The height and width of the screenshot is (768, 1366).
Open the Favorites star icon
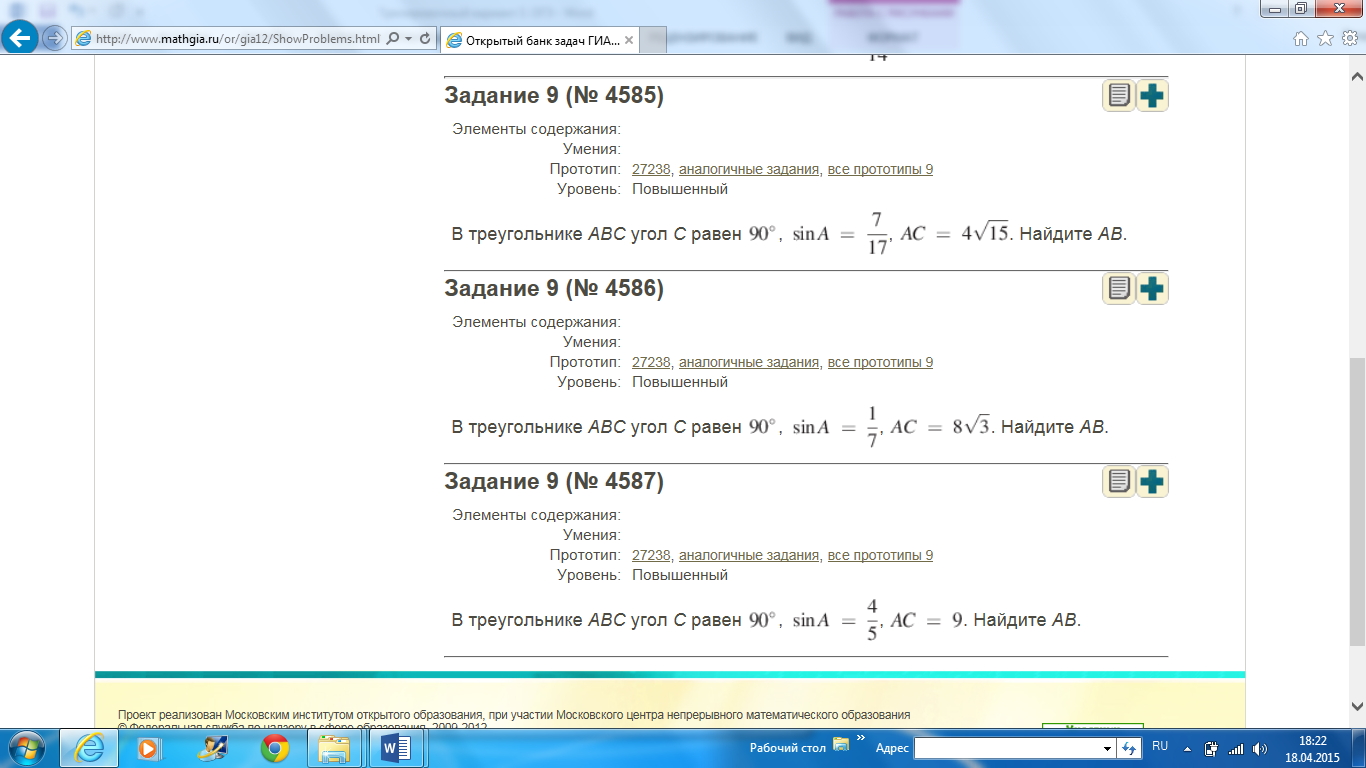coord(1325,39)
